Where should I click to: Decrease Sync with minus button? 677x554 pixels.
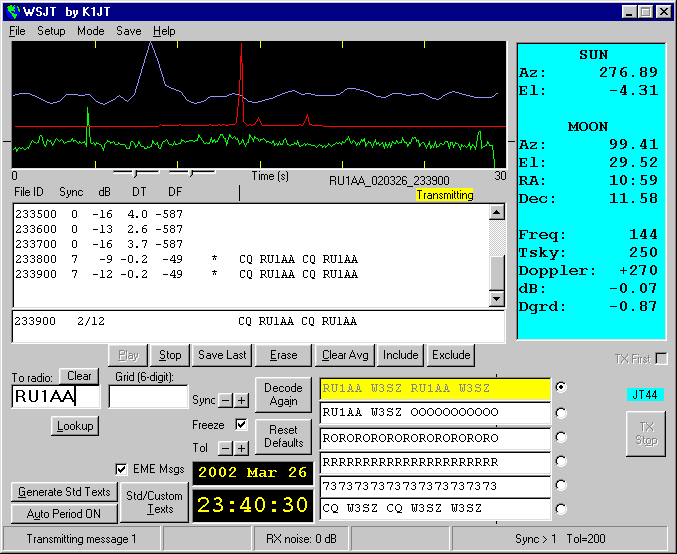point(225,400)
